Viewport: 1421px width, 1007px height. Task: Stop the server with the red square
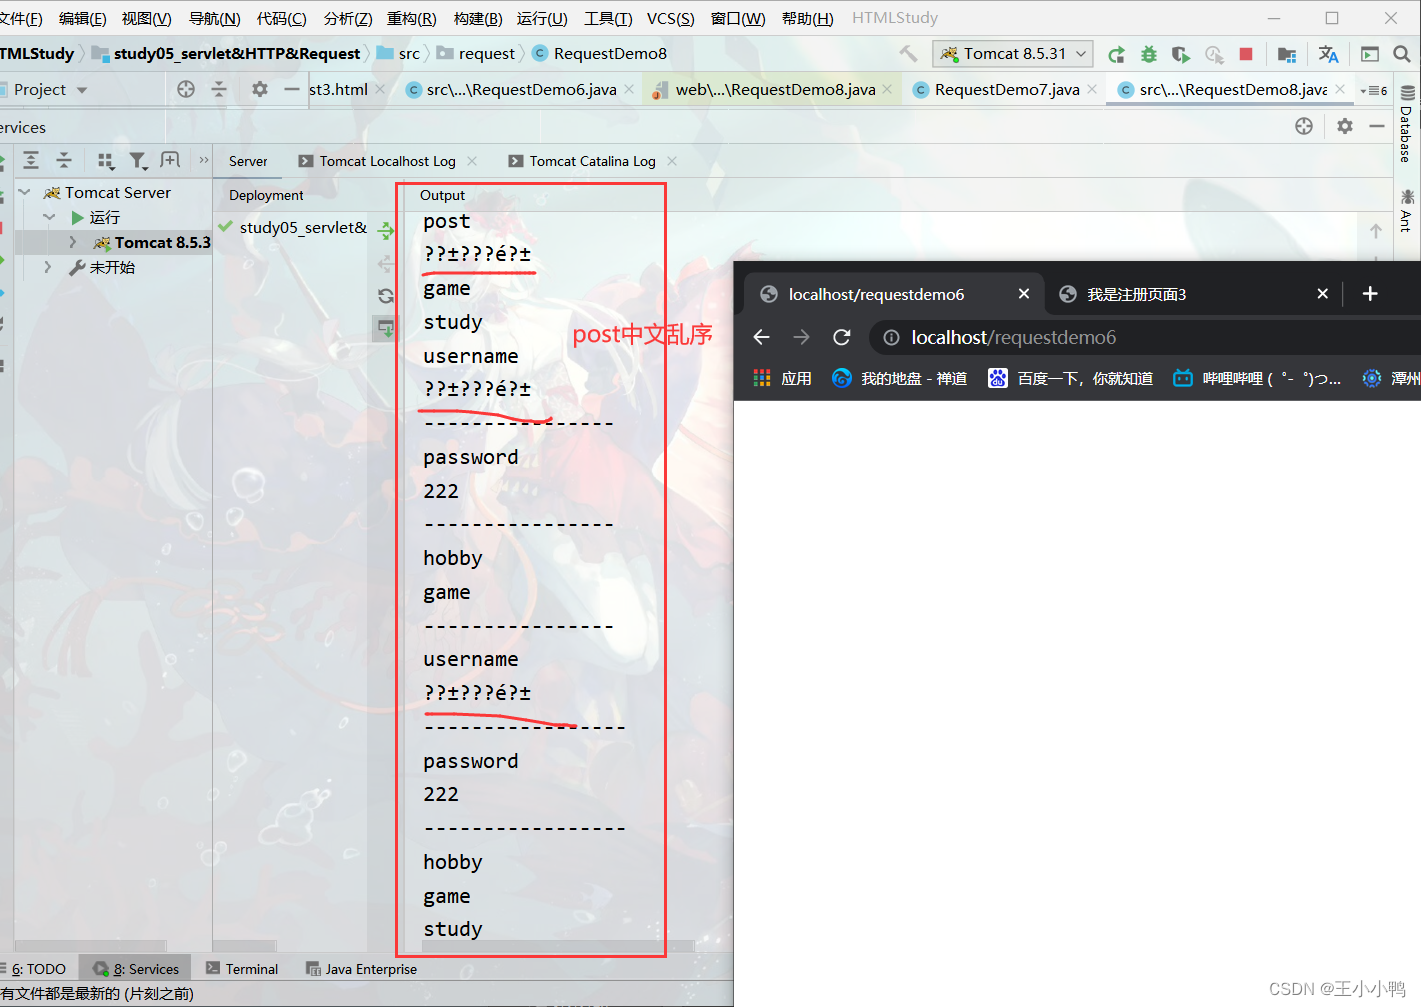pyautogui.click(x=1246, y=54)
